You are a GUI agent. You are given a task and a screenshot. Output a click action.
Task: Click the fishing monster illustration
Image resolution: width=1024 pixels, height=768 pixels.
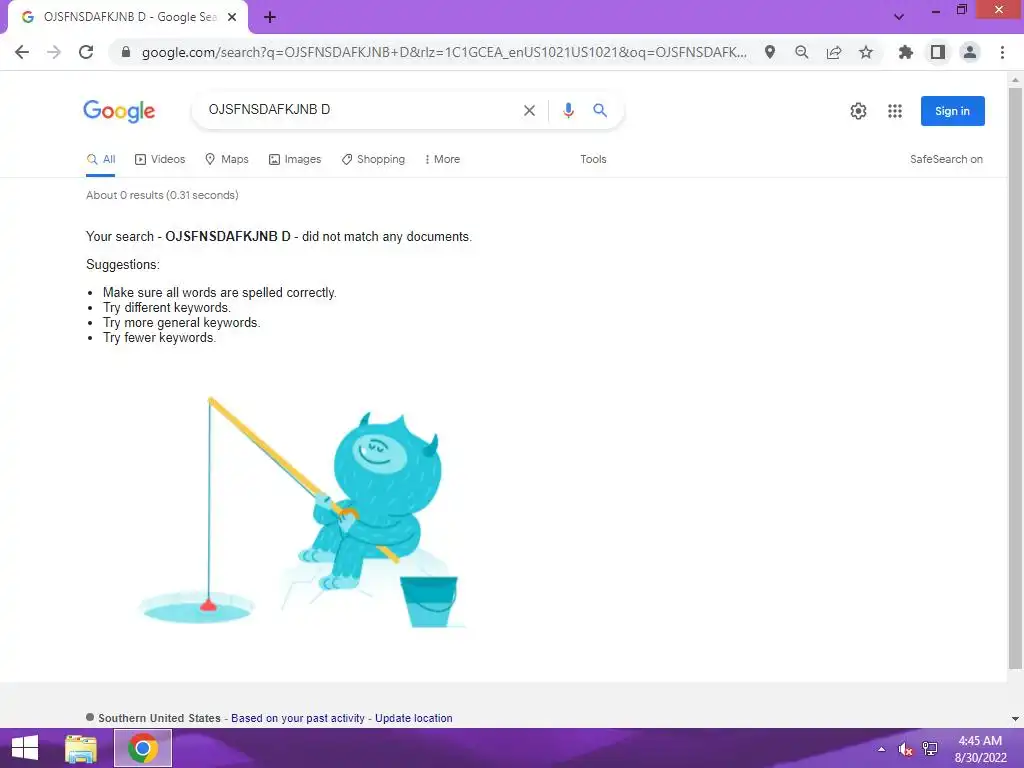(x=302, y=513)
